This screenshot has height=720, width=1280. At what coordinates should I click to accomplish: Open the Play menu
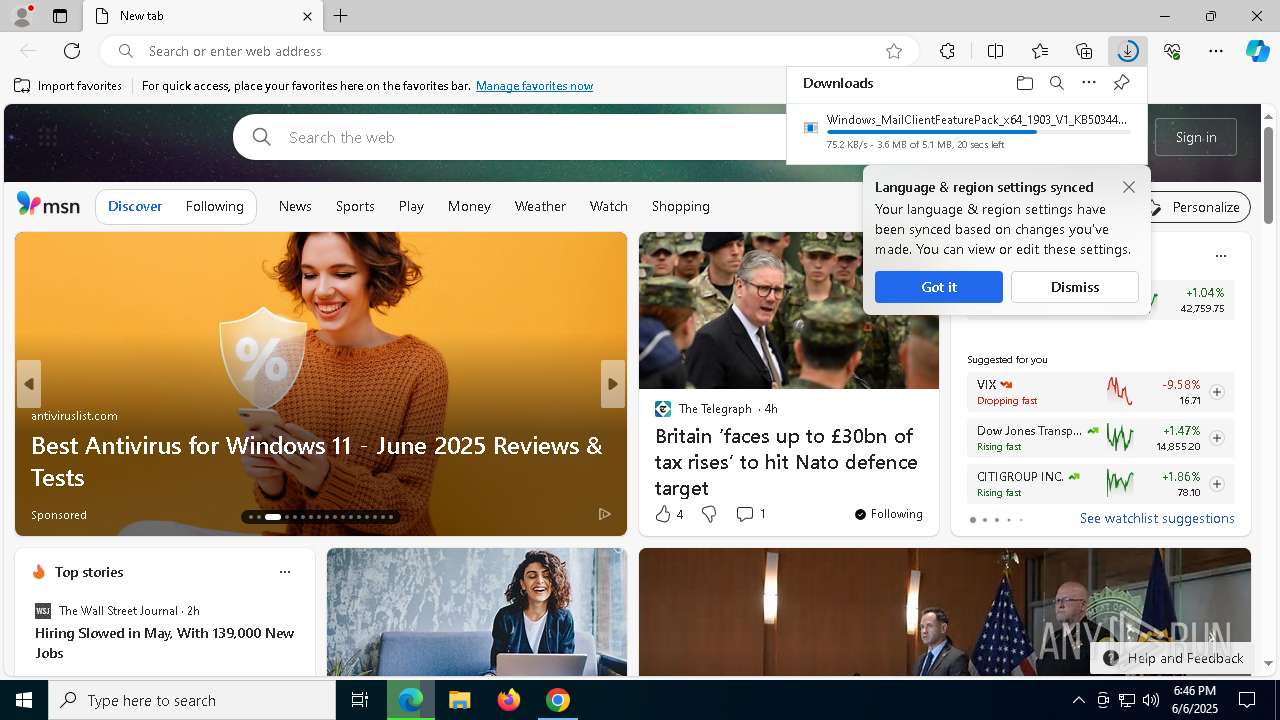[x=411, y=206]
